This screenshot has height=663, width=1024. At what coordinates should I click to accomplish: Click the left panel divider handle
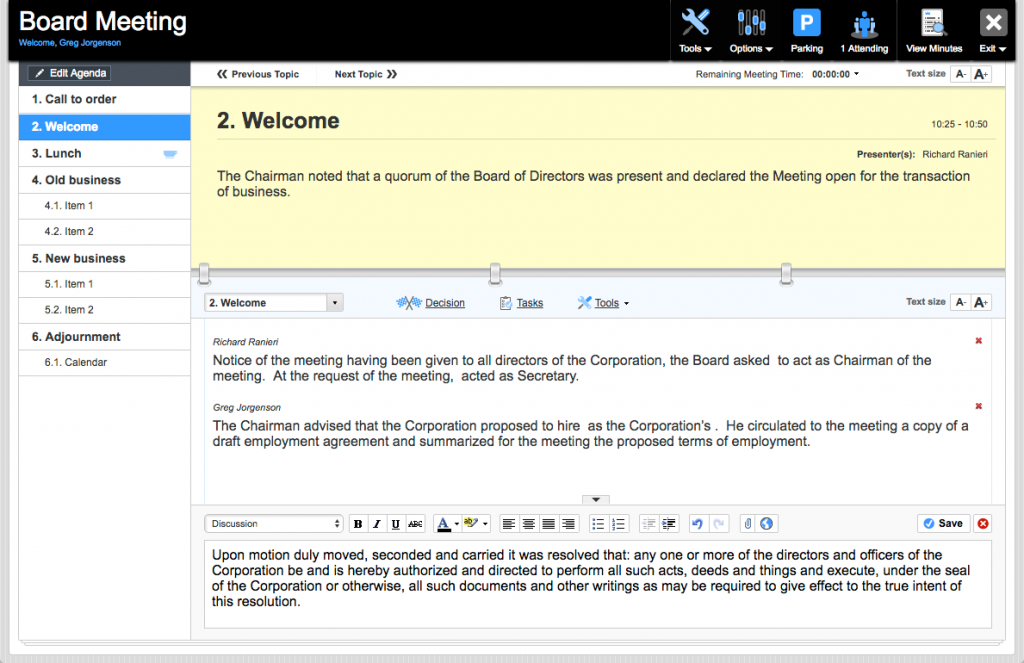click(x=204, y=274)
